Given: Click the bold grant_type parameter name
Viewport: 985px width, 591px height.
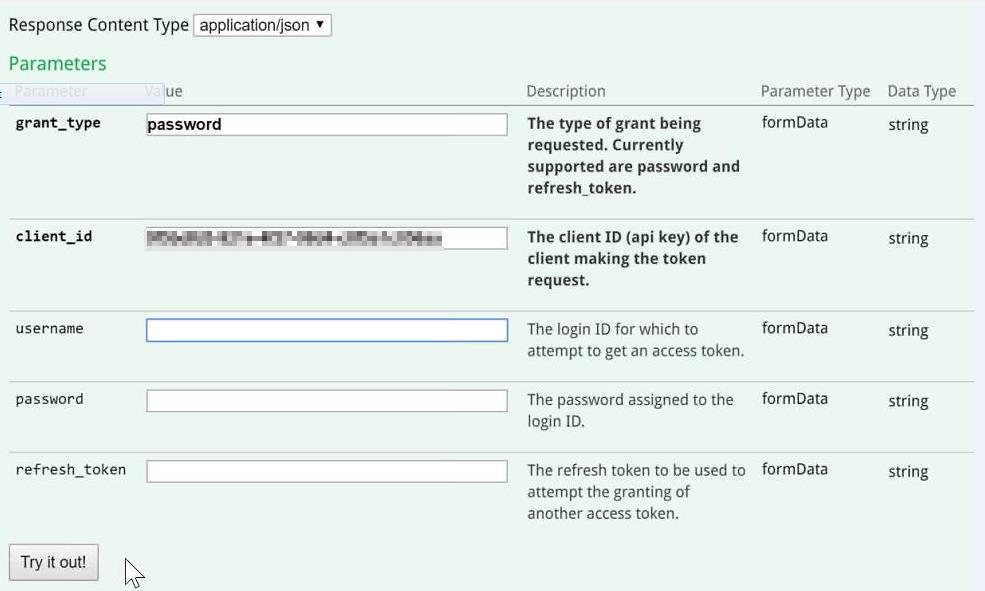Looking at the screenshot, I should pos(58,123).
